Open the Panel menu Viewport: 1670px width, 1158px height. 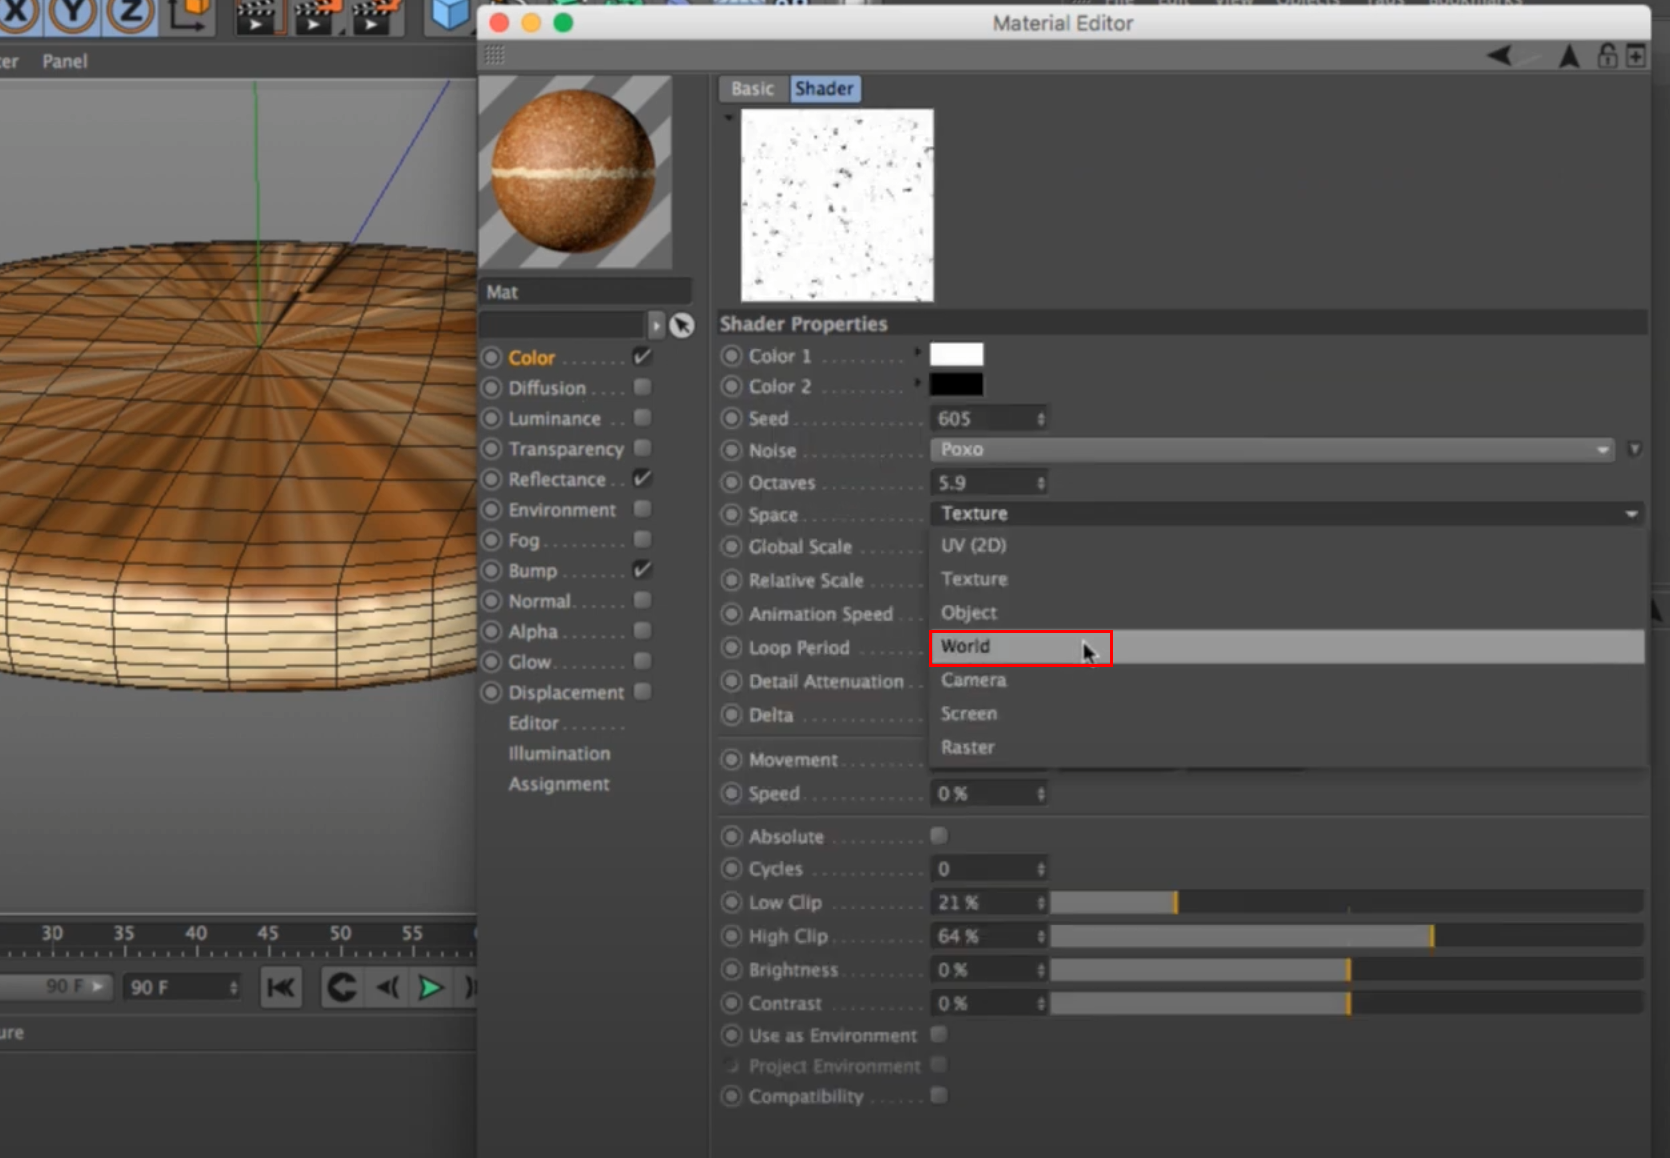pos(65,61)
